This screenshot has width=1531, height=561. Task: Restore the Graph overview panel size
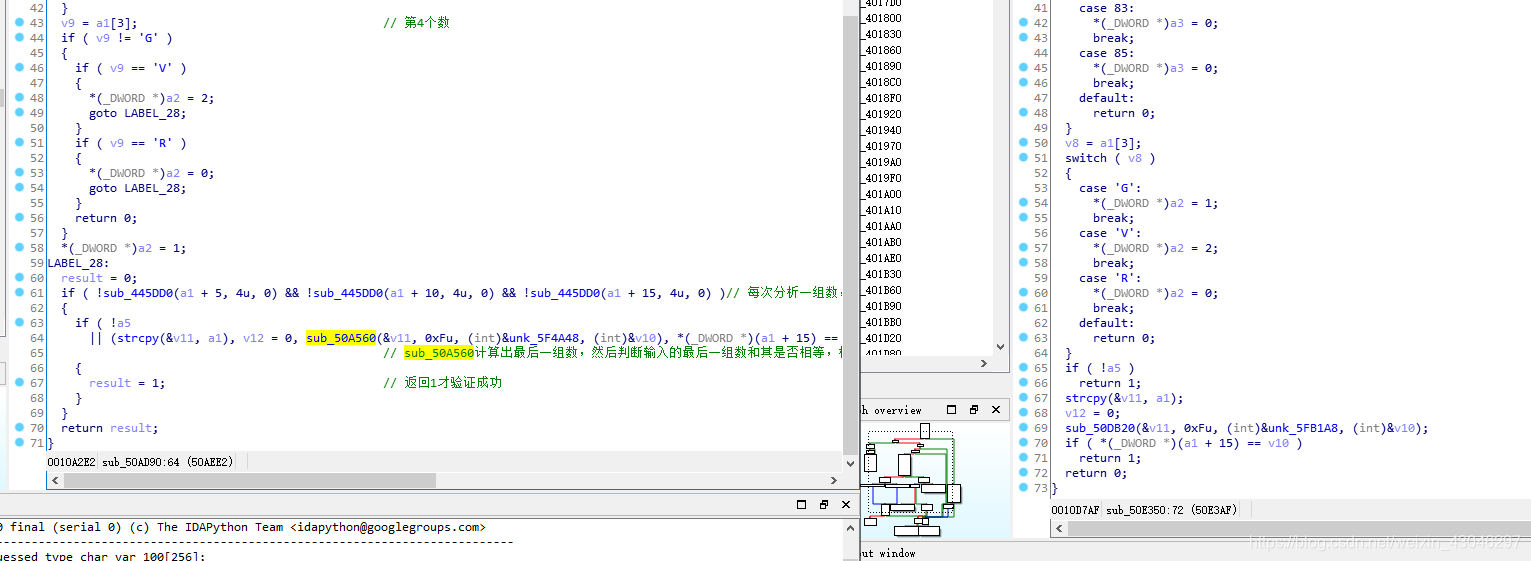pyautogui.click(x=973, y=409)
